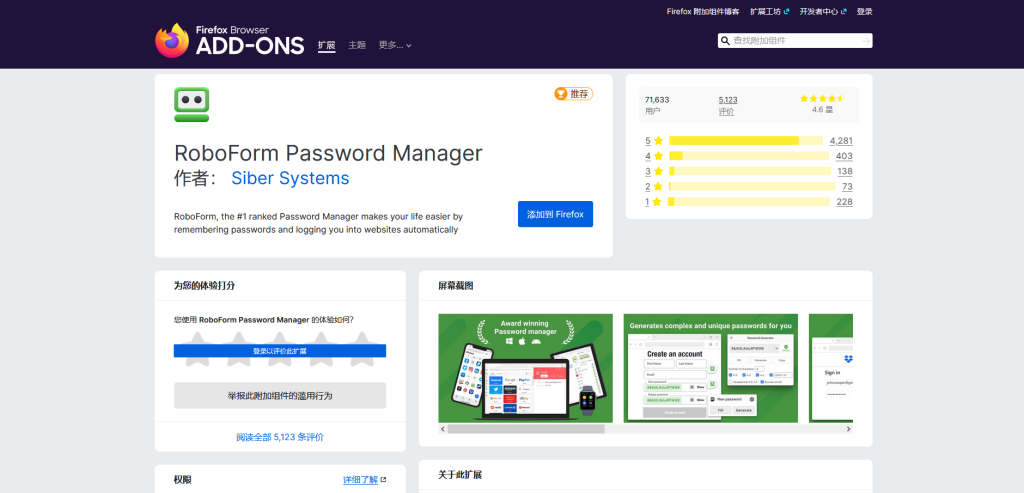Click the star icon in the 5 rating row
Viewport: 1024px width, 493px height.
click(658, 140)
